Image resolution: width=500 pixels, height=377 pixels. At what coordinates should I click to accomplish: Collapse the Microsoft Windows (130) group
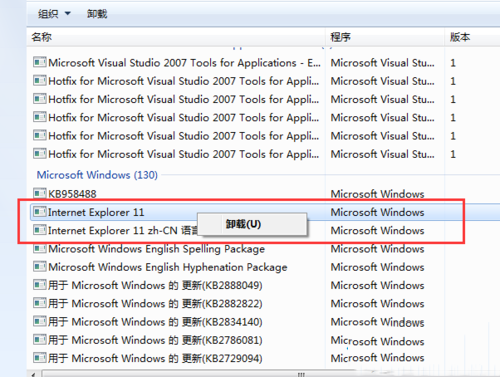pos(97,175)
